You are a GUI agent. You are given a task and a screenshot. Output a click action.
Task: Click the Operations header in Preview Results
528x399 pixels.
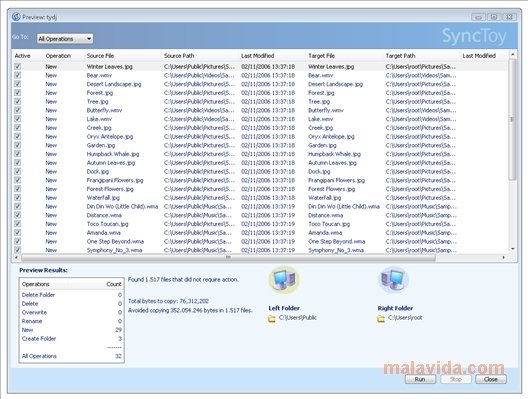[36, 284]
